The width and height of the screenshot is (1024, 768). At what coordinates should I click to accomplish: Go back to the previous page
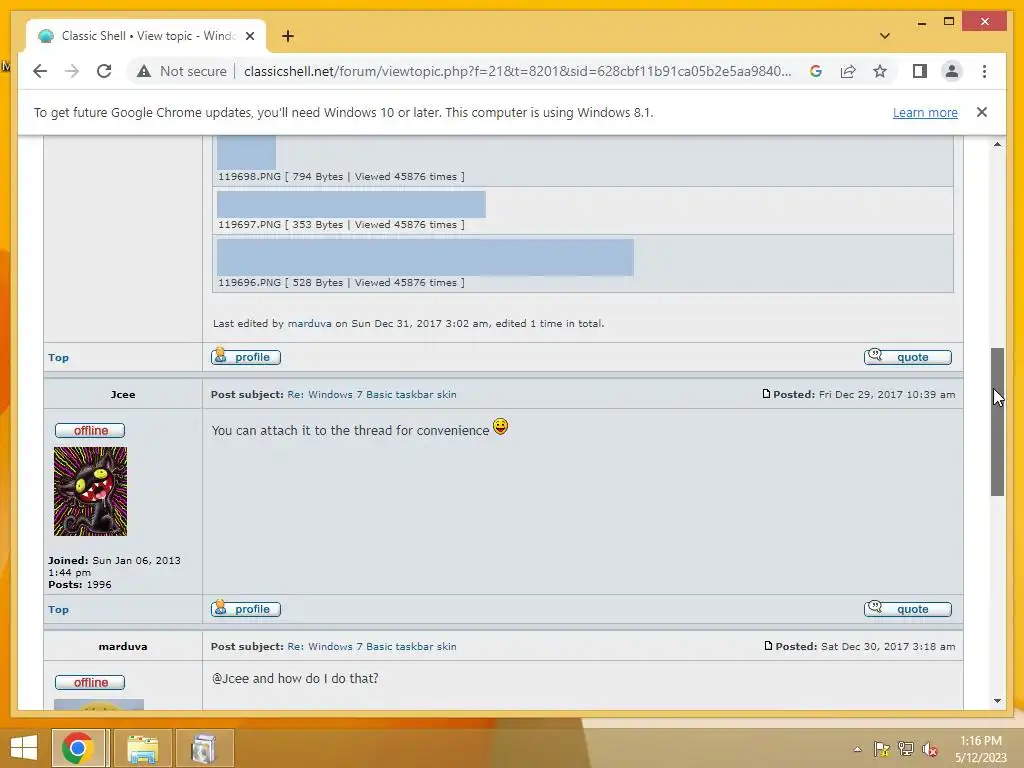point(40,71)
